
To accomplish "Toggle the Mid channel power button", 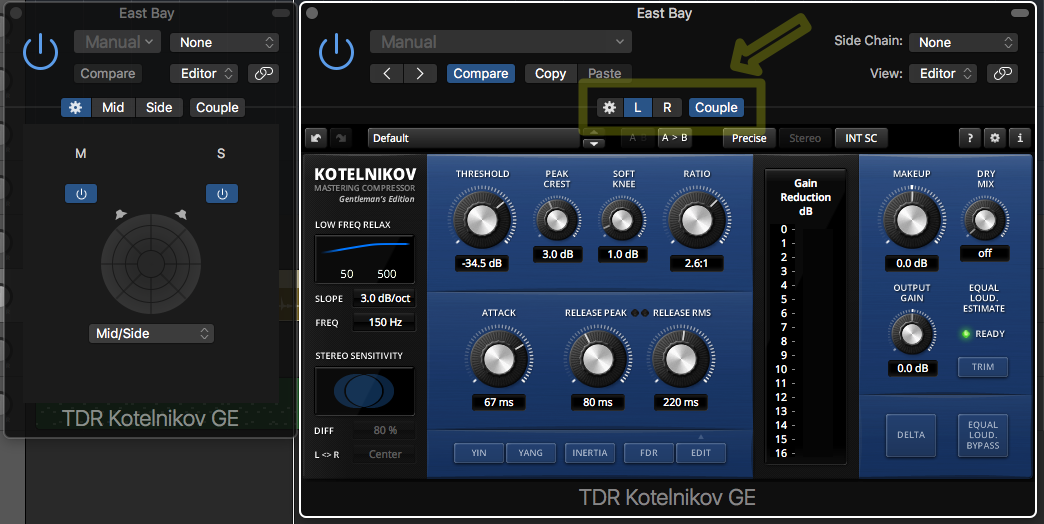I will click(x=81, y=194).
